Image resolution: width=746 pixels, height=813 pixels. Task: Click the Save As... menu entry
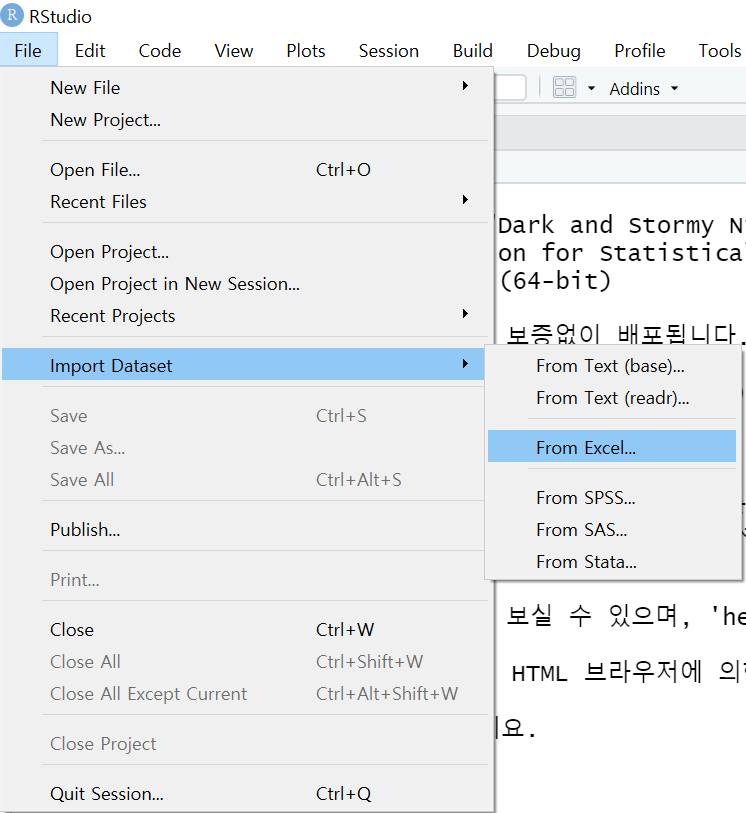(243, 447)
